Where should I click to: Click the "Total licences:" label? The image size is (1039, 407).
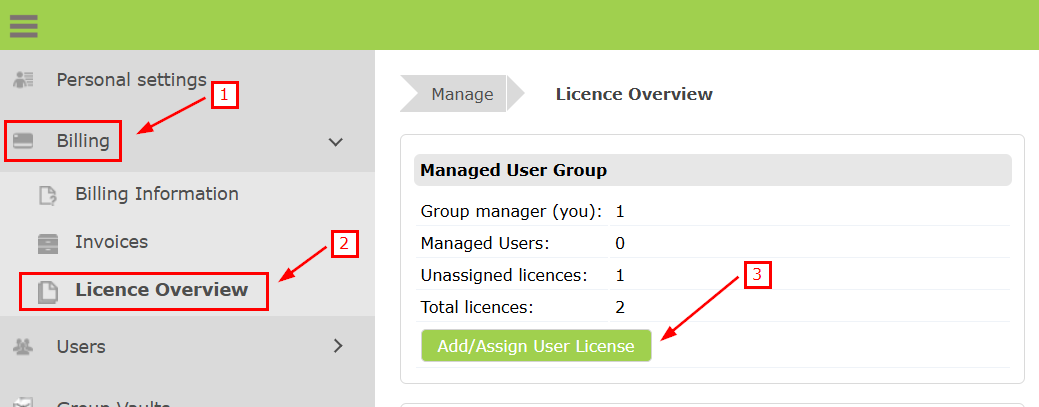(477, 308)
